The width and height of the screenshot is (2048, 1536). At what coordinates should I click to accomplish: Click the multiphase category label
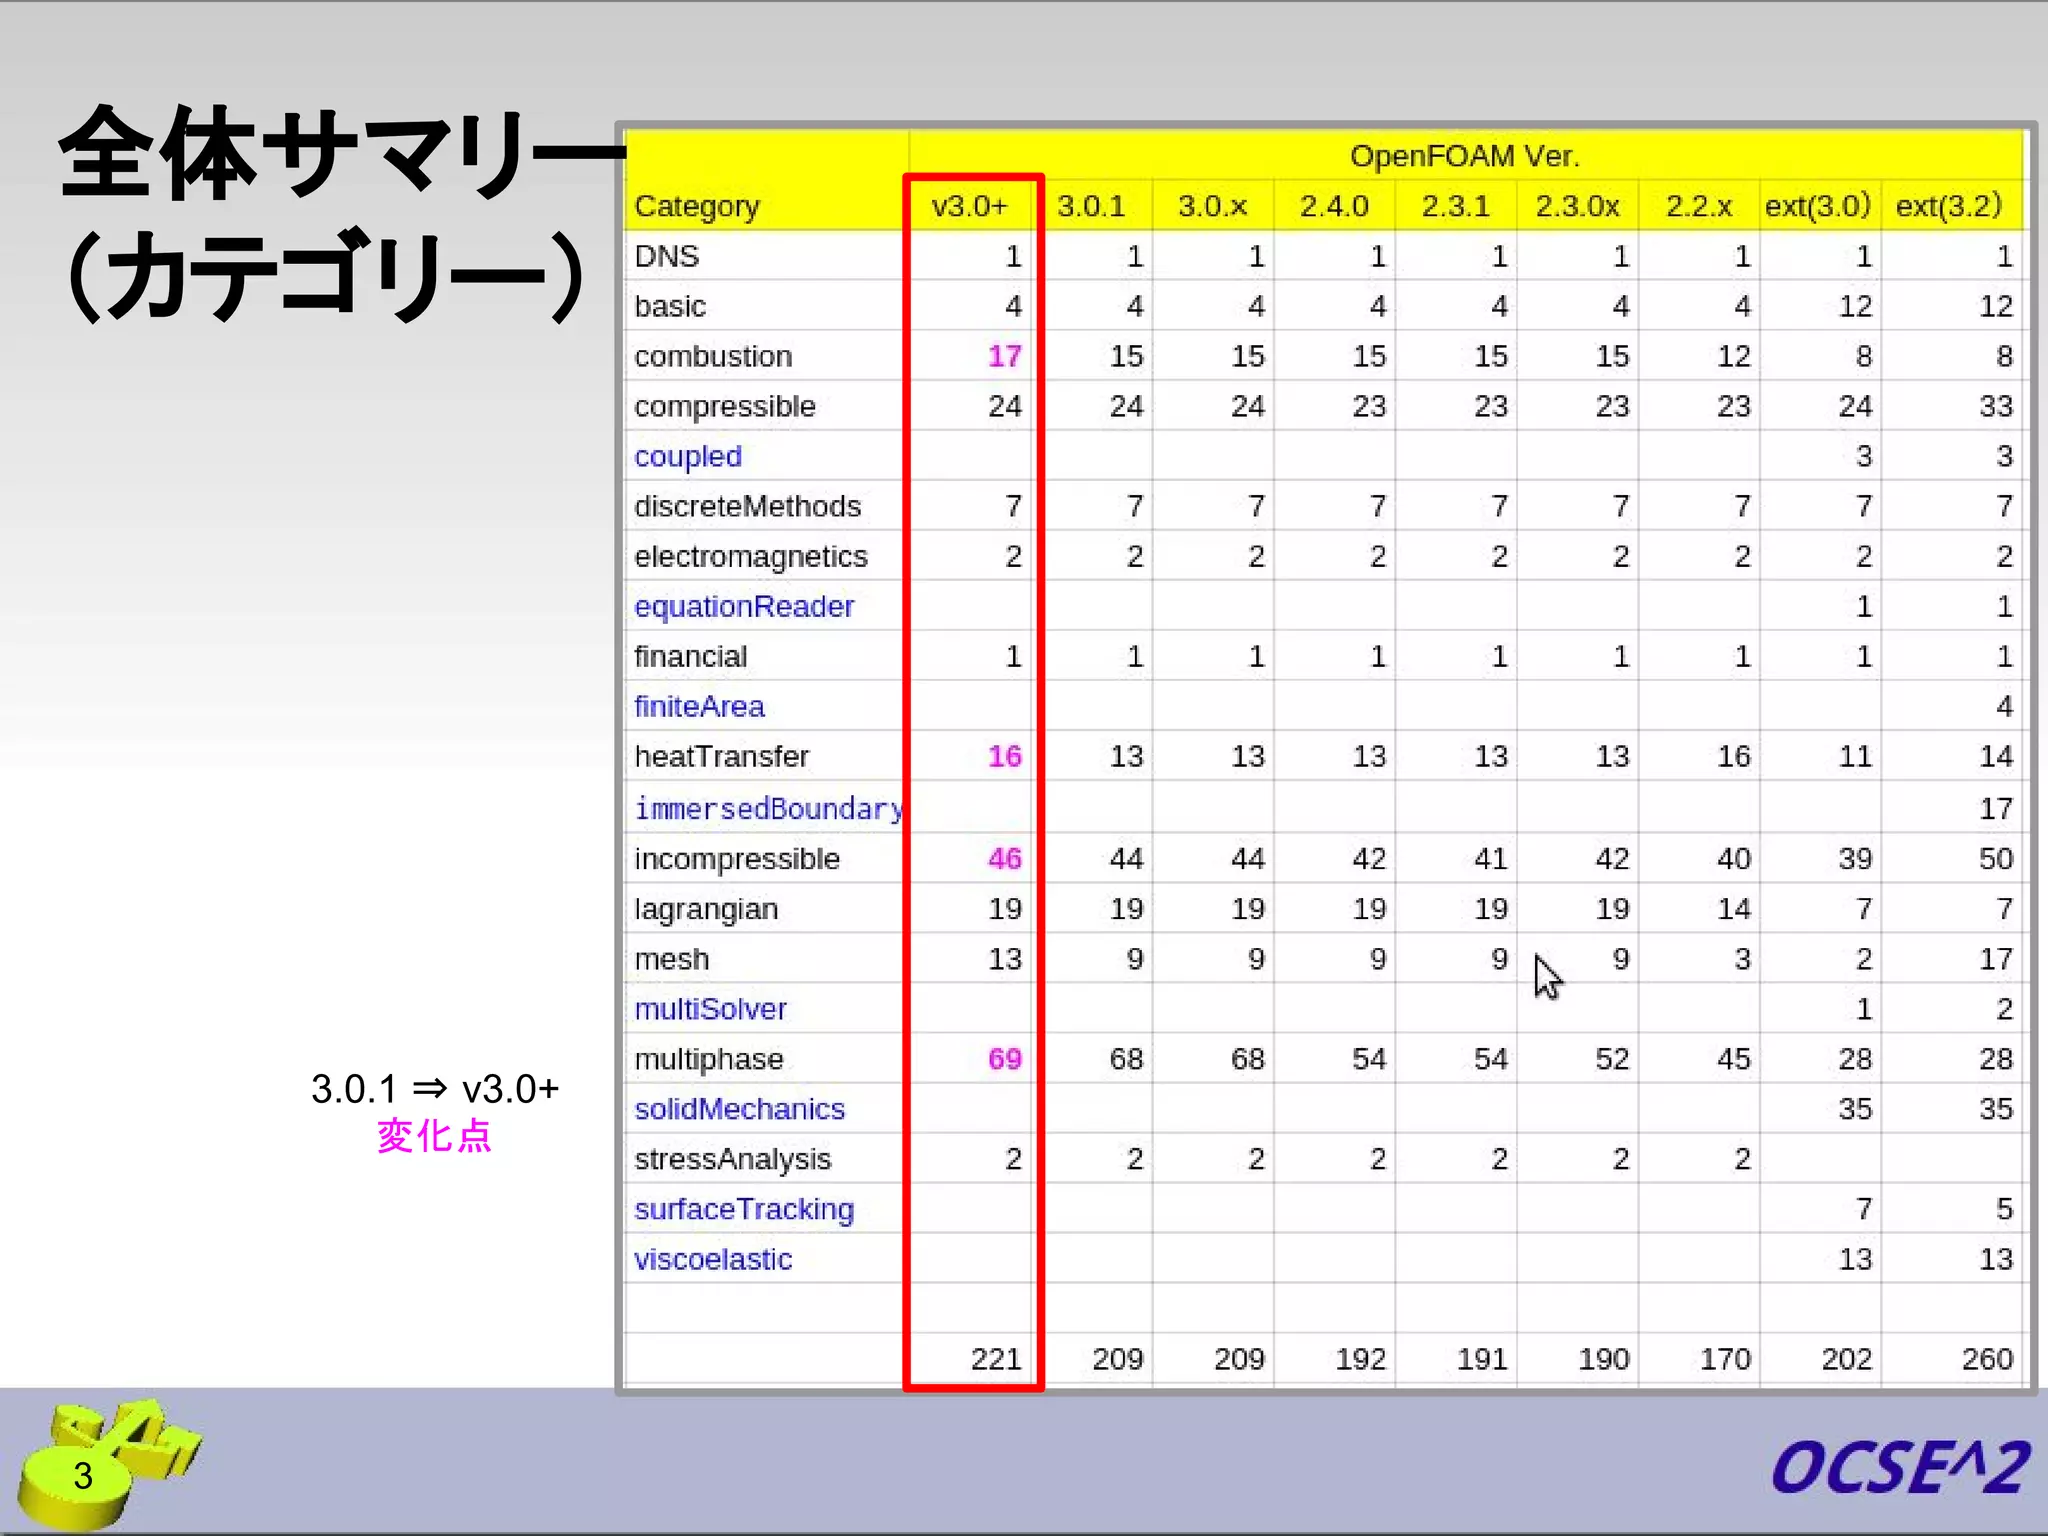[709, 1060]
